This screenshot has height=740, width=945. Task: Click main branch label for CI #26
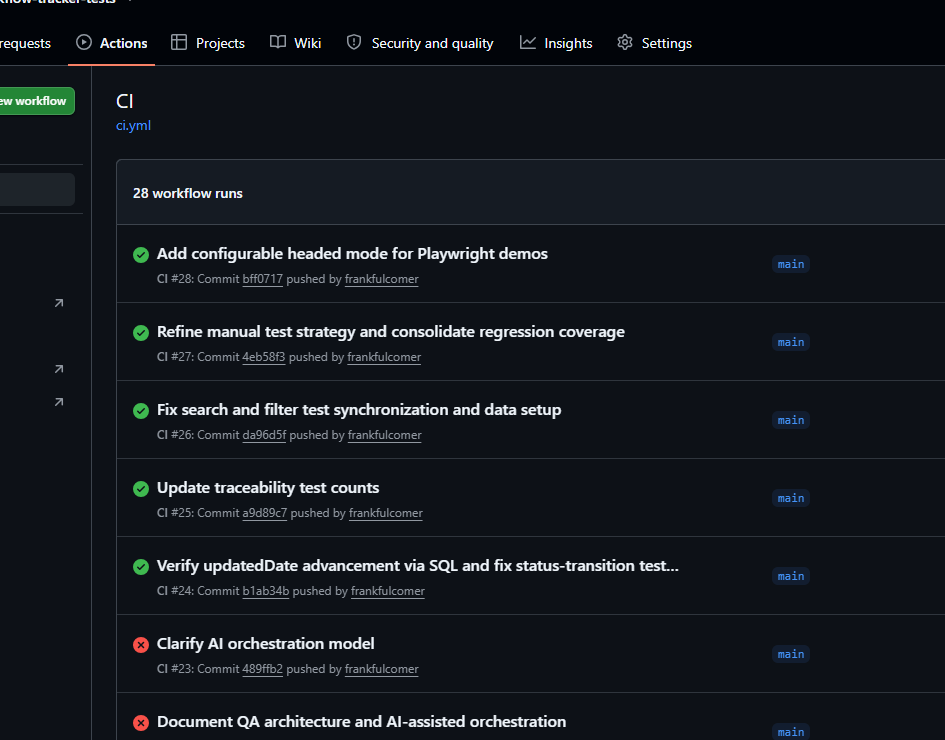point(791,420)
